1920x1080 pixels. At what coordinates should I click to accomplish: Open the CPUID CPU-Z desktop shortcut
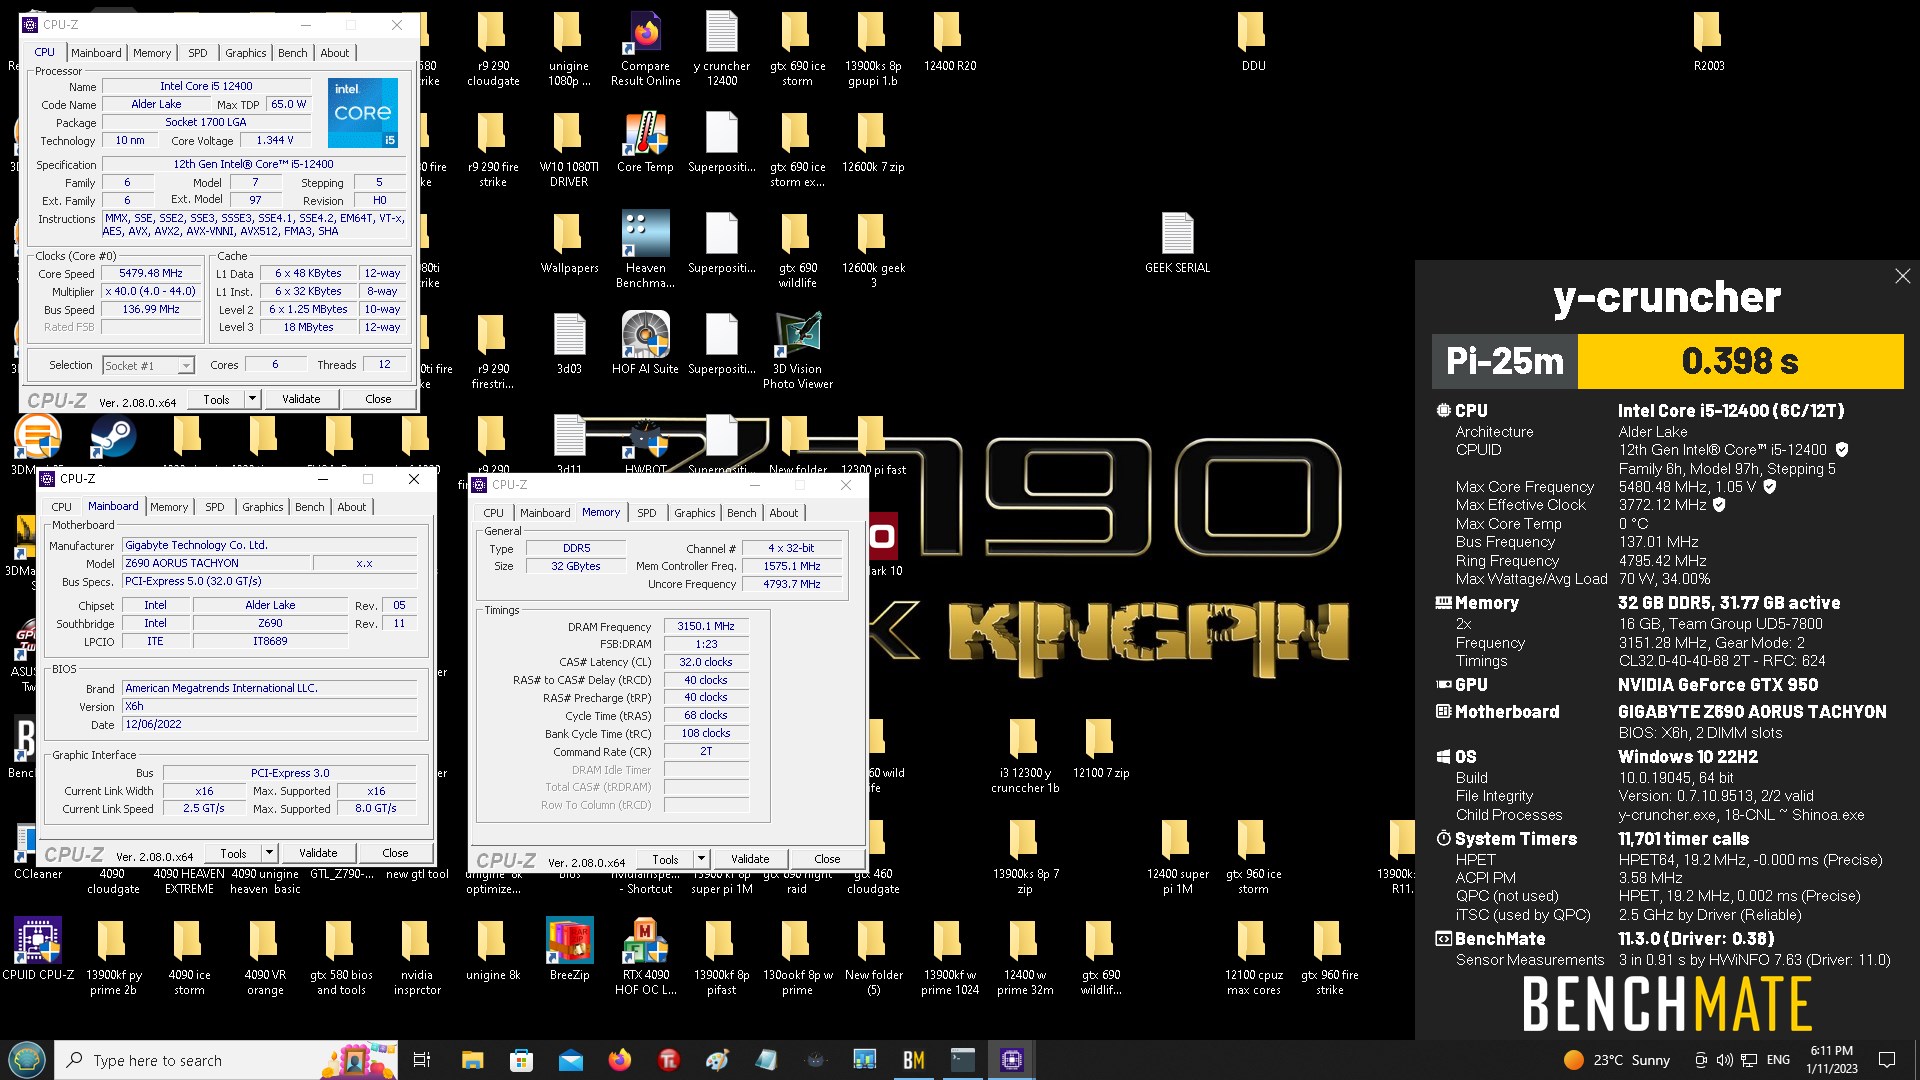(38, 948)
